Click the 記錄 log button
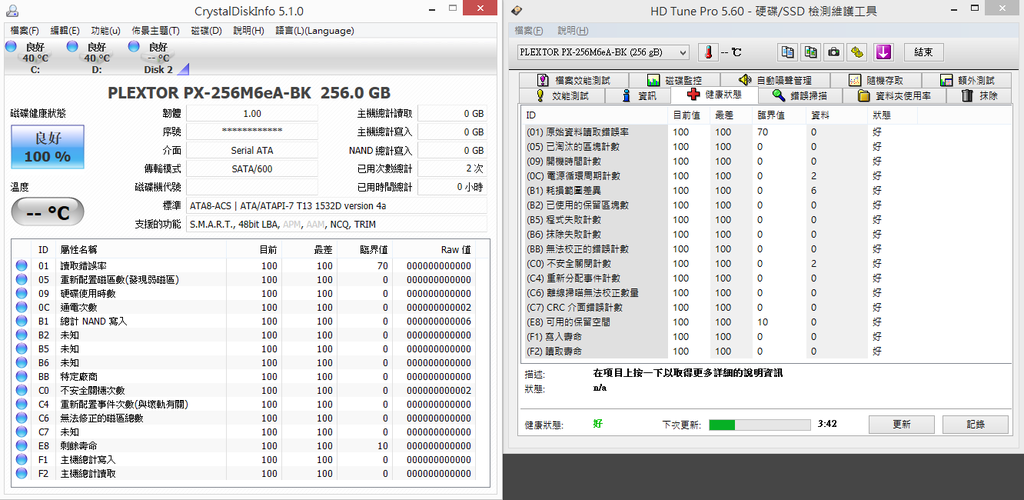Image resolution: width=1024 pixels, height=500 pixels. coord(976,424)
